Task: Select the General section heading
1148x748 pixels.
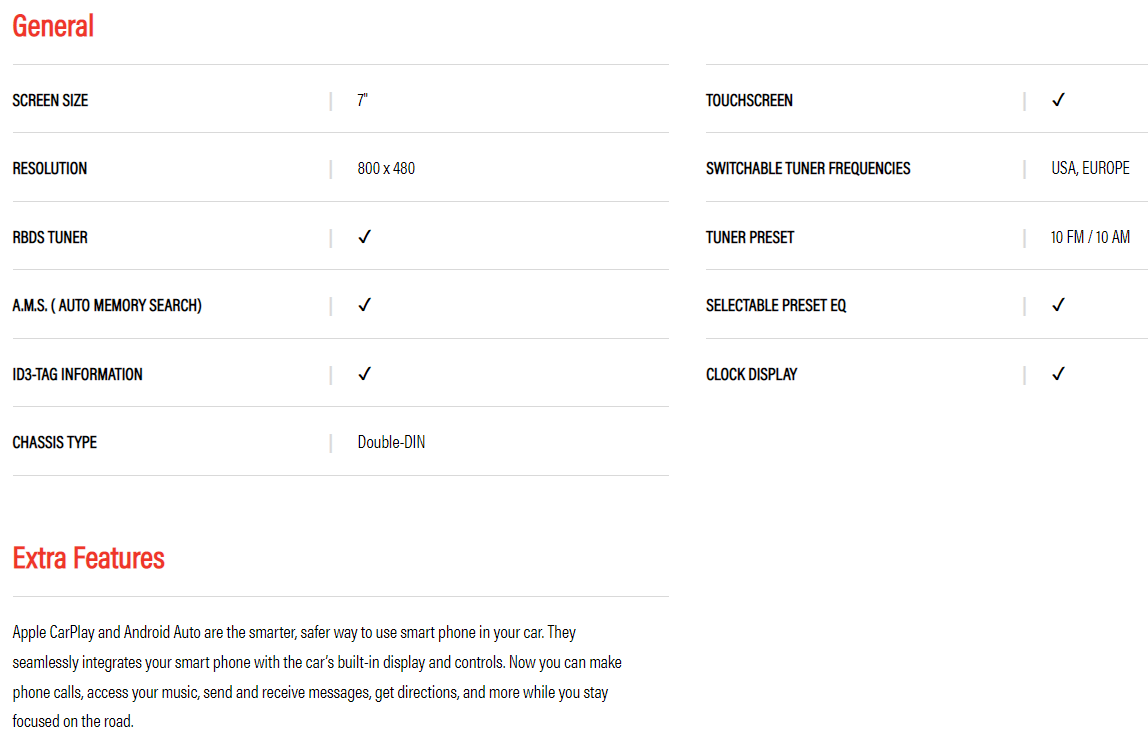Action: 53,26
